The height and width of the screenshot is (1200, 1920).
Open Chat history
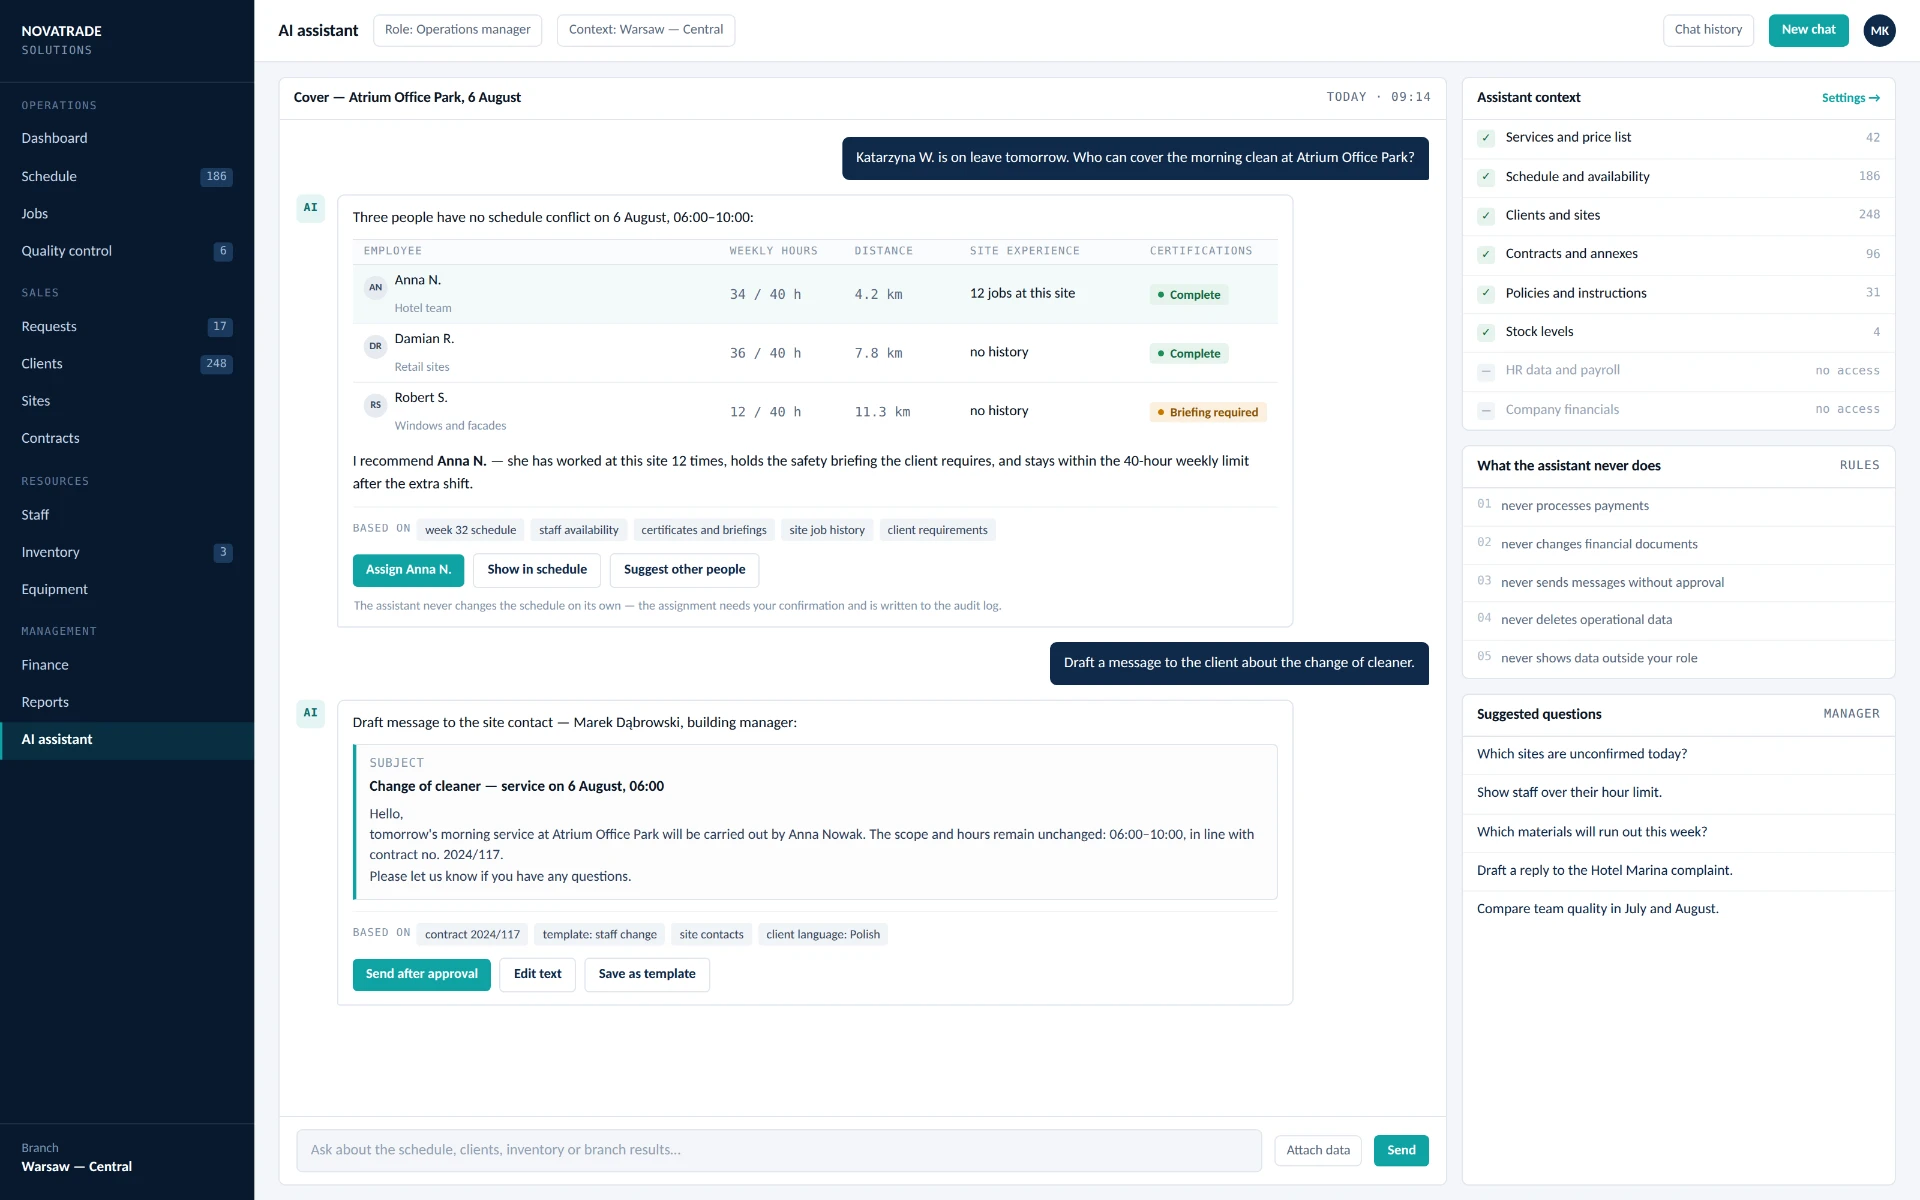click(x=1708, y=30)
